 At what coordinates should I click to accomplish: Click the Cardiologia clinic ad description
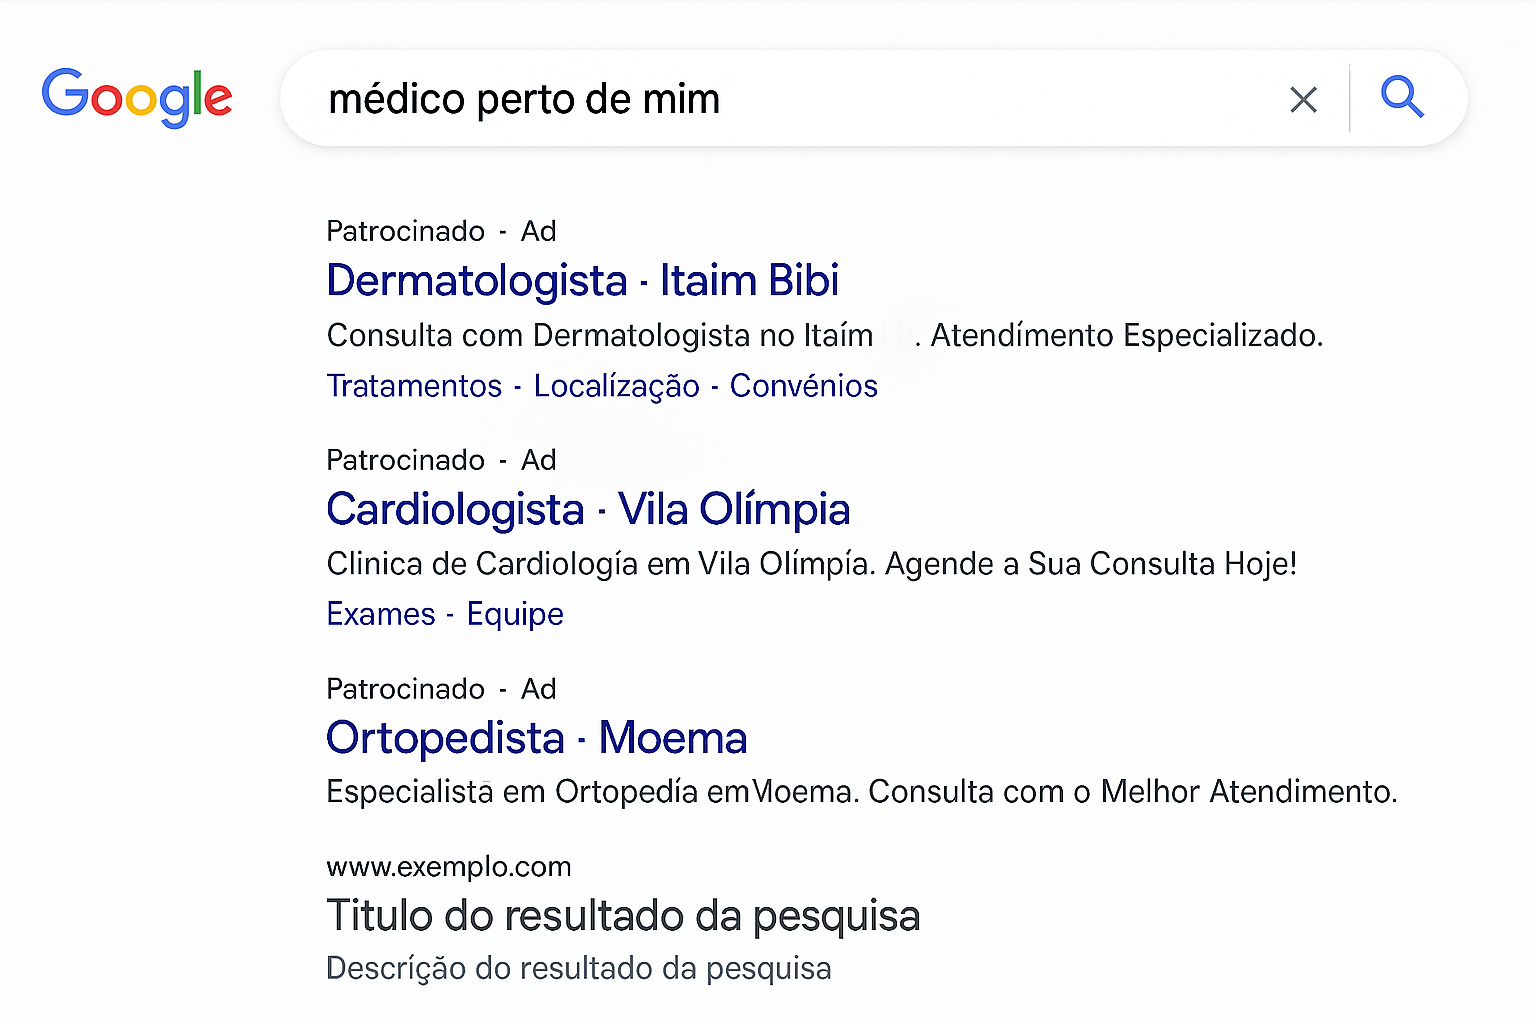811,564
